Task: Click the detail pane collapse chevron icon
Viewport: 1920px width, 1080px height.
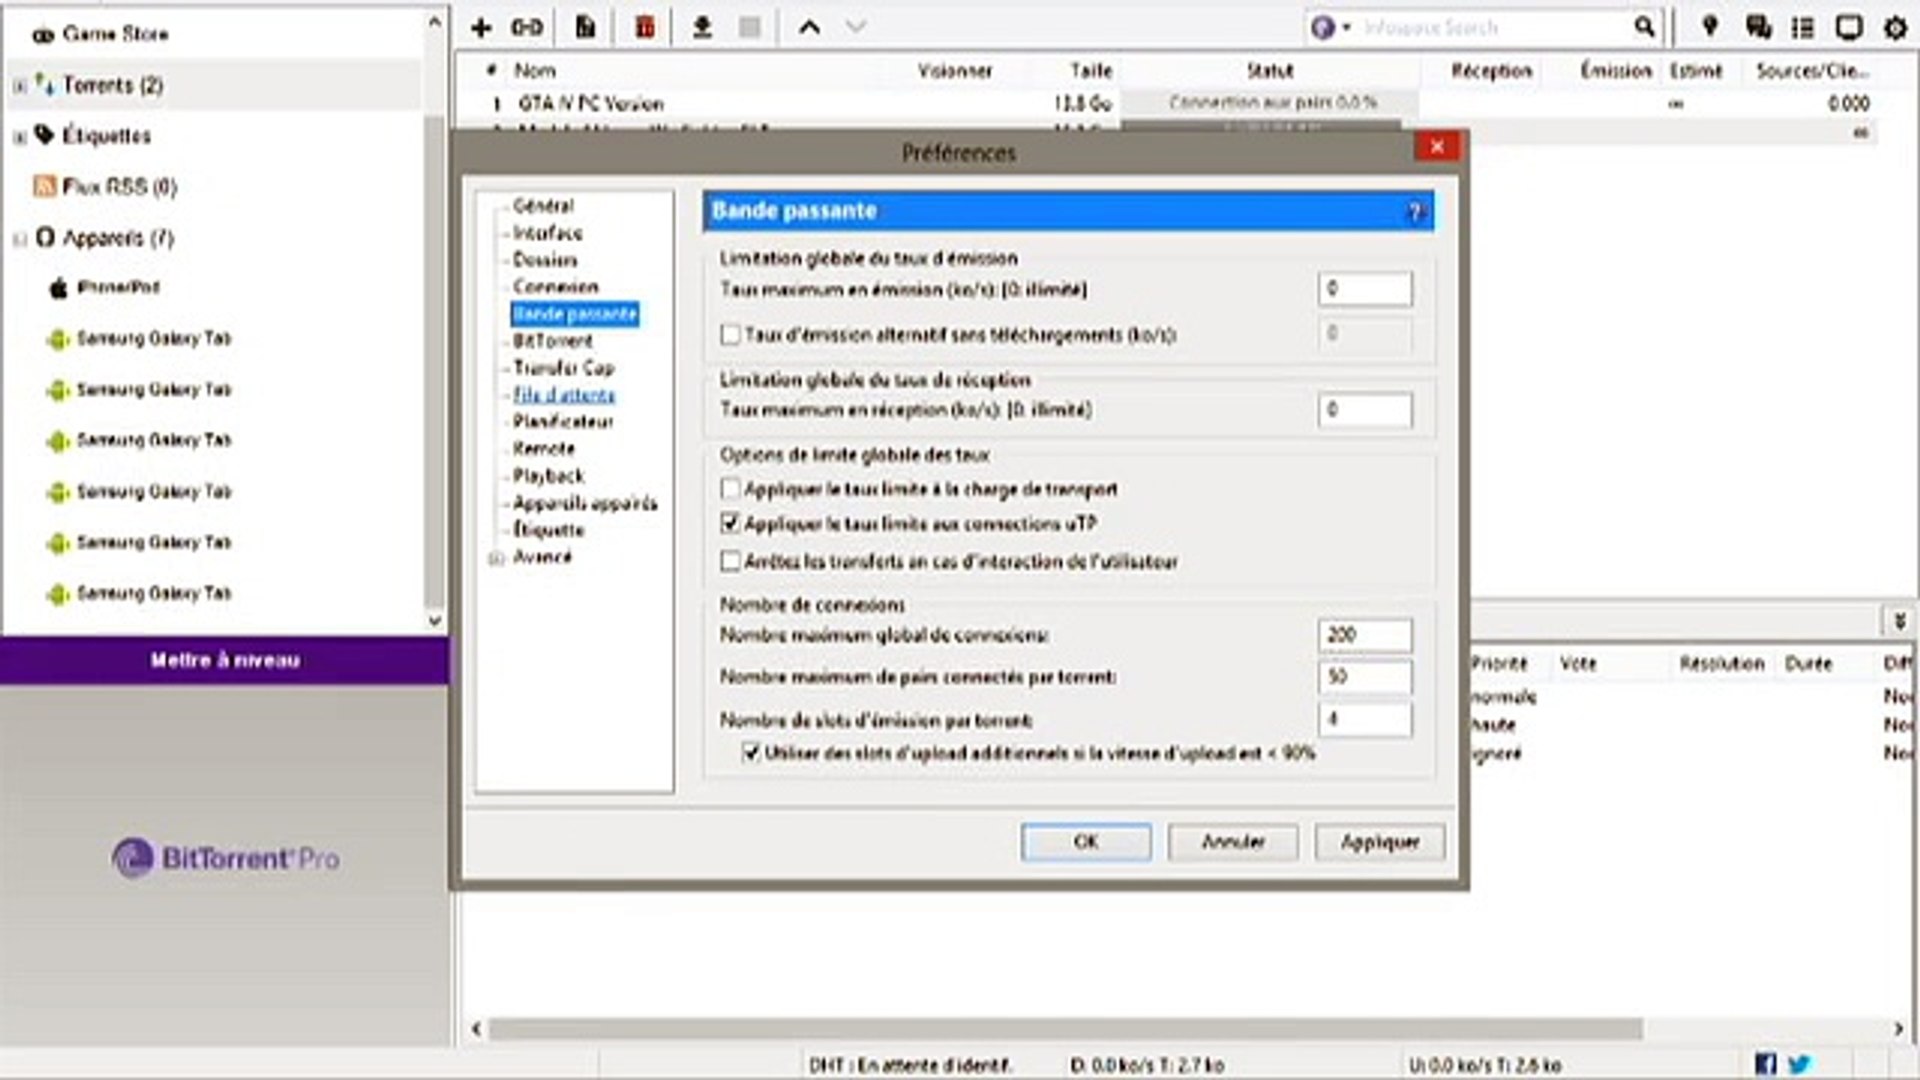Action: pos(1900,621)
